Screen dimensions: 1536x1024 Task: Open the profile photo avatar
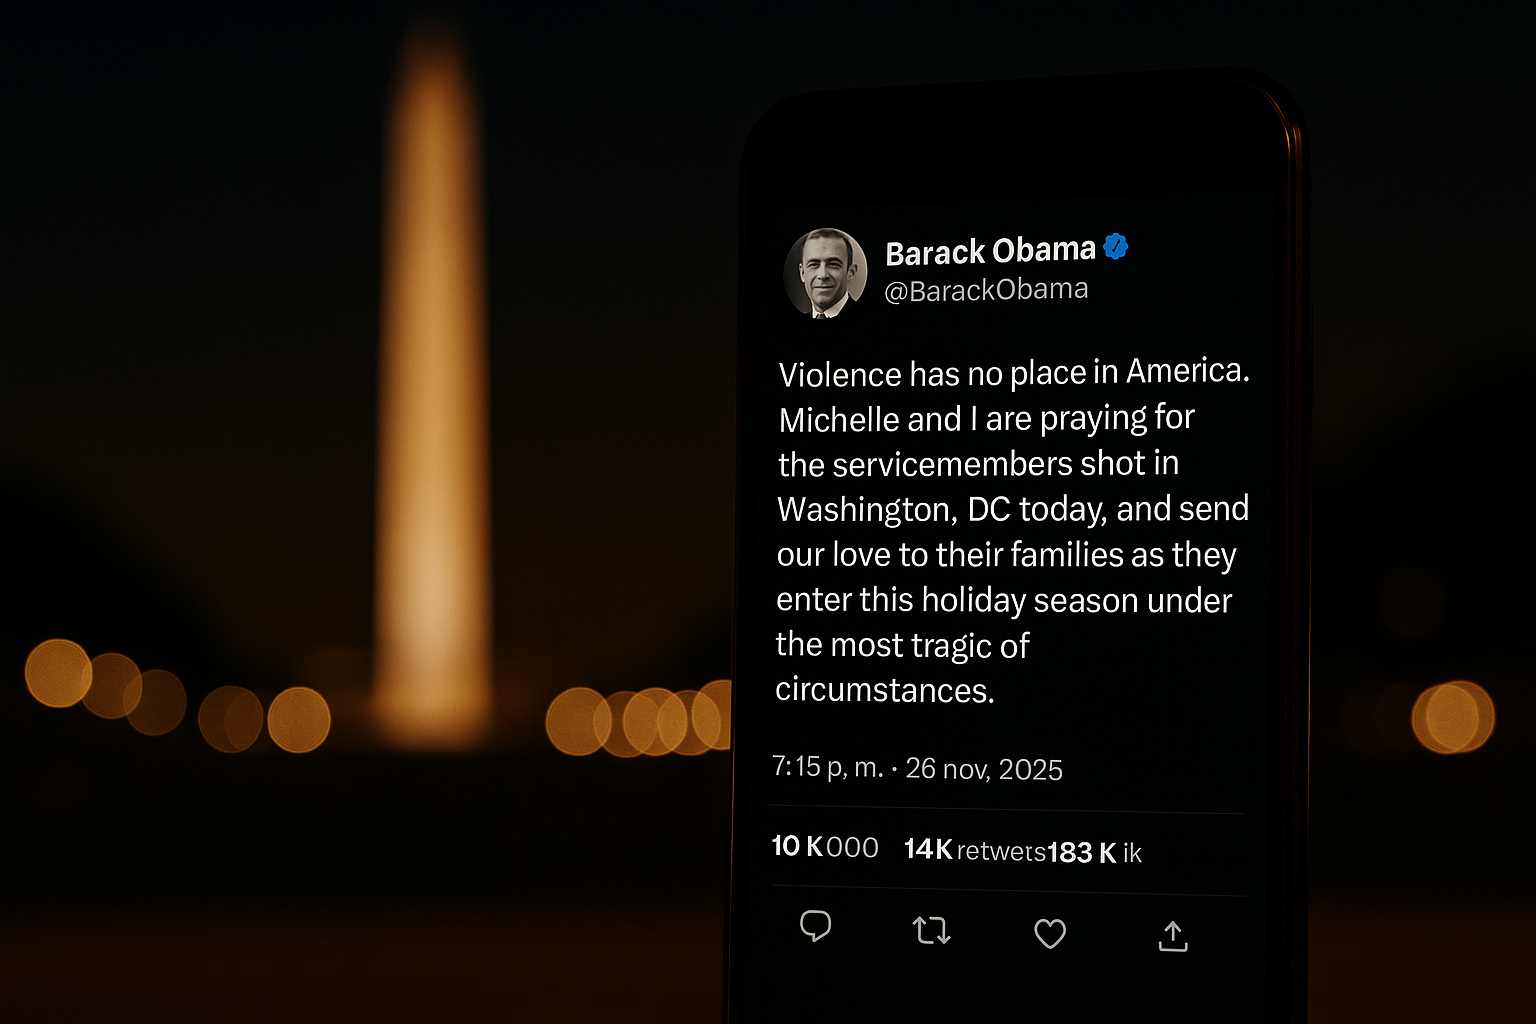[825, 273]
